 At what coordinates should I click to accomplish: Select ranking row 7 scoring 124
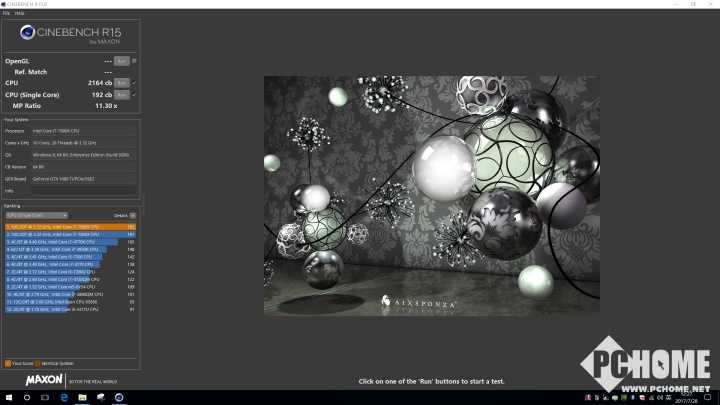(71, 272)
